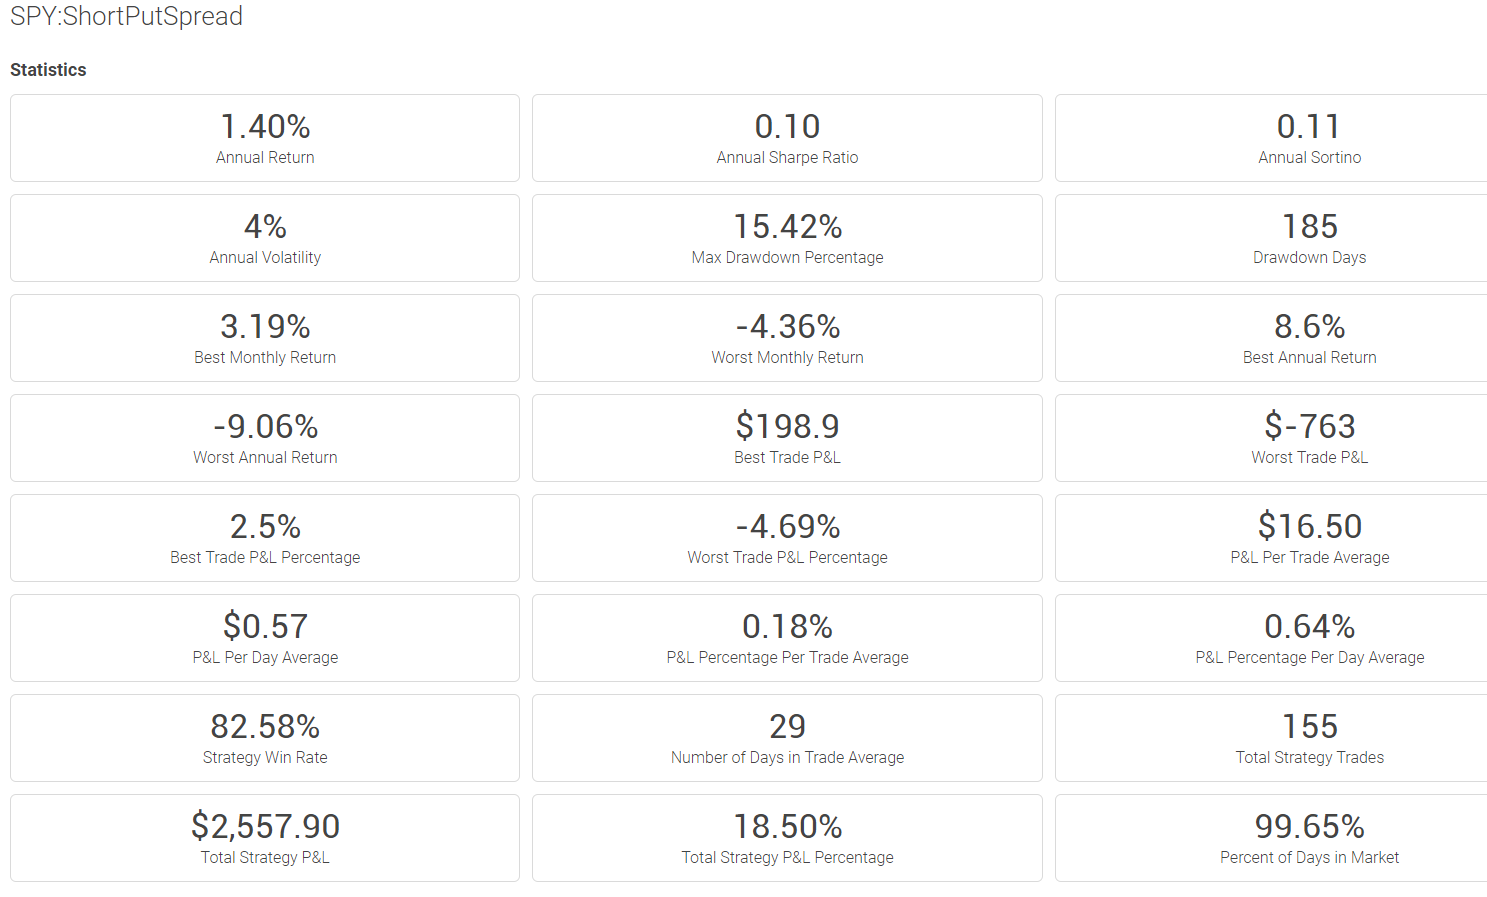Select the Worst Monthly Return card
This screenshot has width=1487, height=897.
(787, 338)
